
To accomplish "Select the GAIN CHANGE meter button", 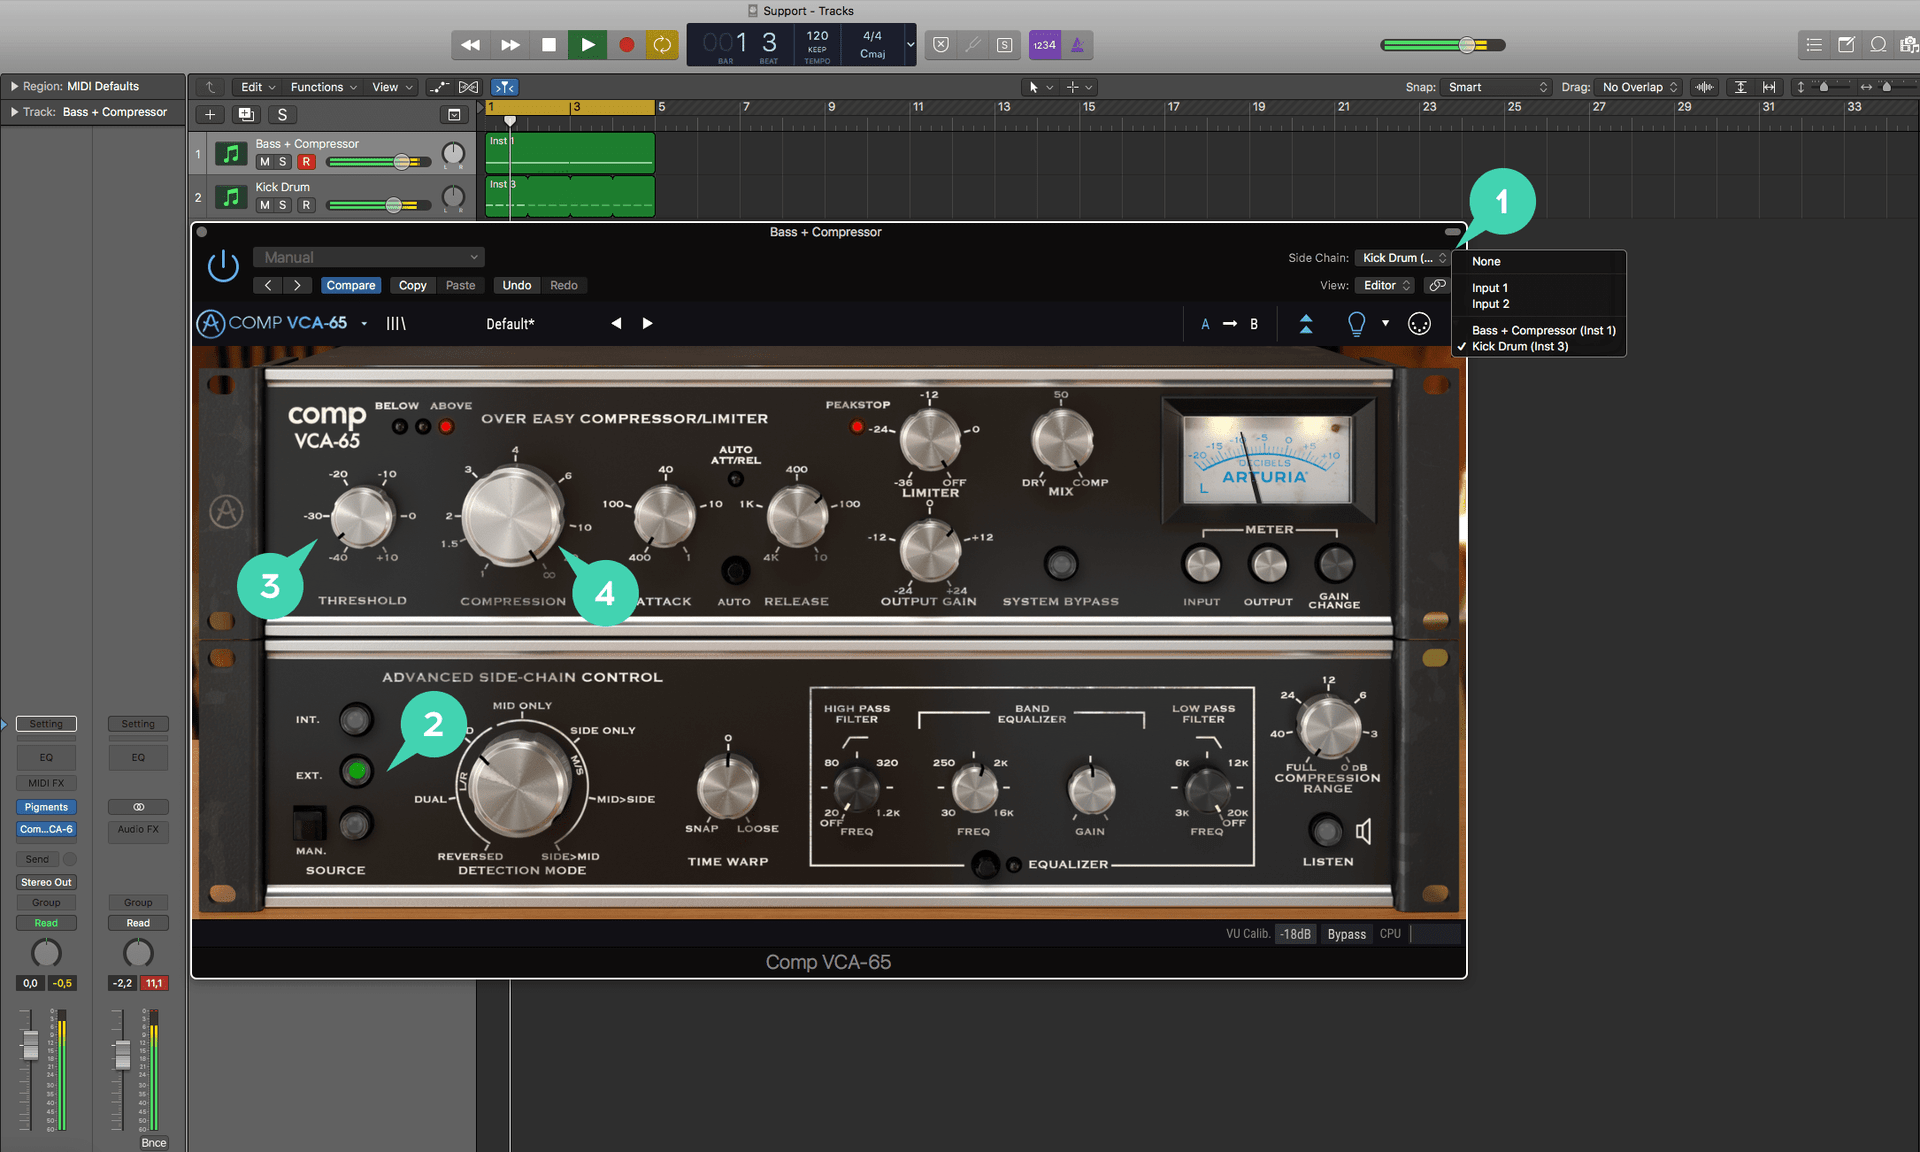I will (x=1334, y=563).
